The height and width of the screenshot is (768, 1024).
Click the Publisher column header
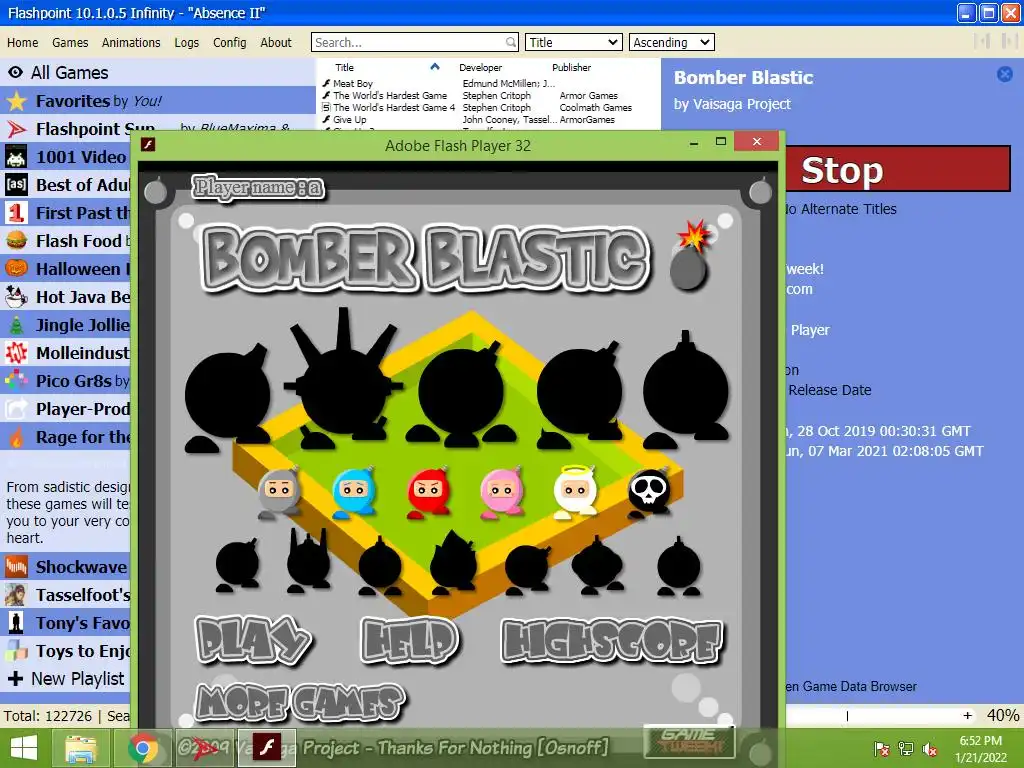(x=571, y=67)
